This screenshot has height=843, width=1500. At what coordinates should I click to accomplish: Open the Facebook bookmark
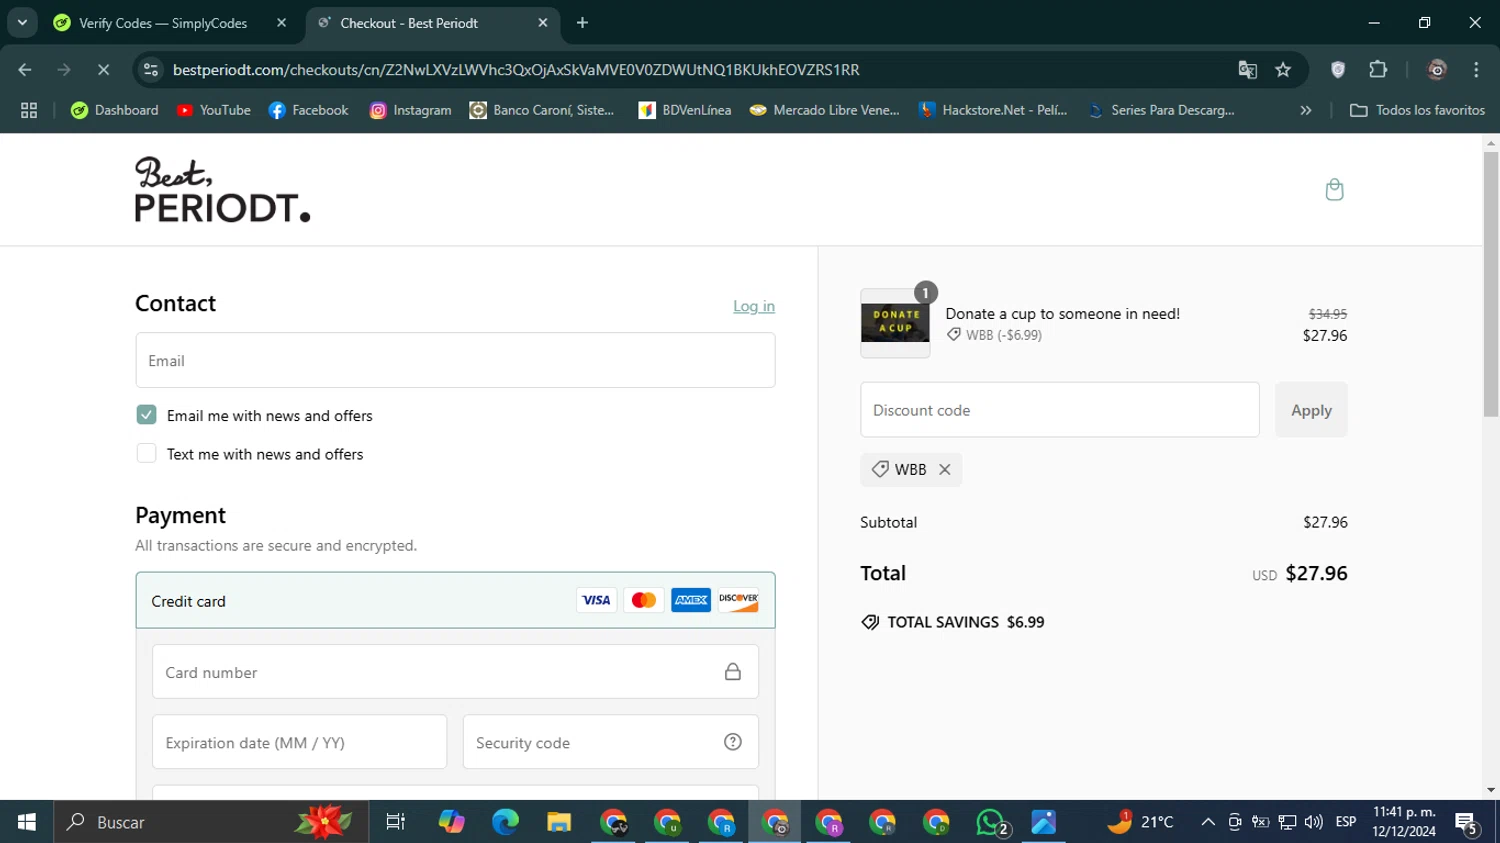pos(309,110)
